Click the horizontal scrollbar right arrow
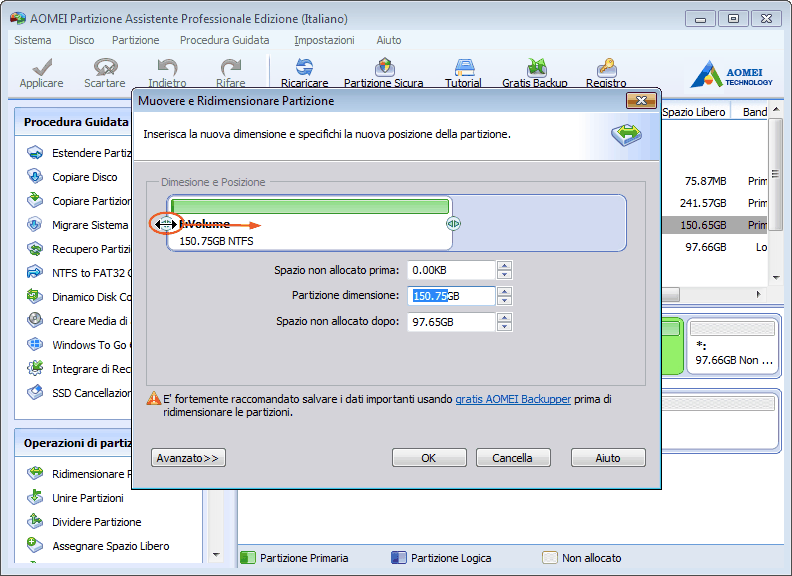 (758, 295)
